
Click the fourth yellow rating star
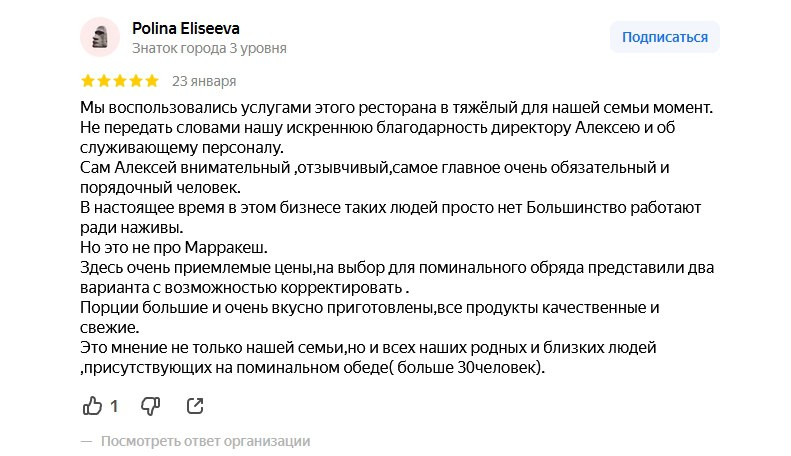pyautogui.click(x=136, y=81)
